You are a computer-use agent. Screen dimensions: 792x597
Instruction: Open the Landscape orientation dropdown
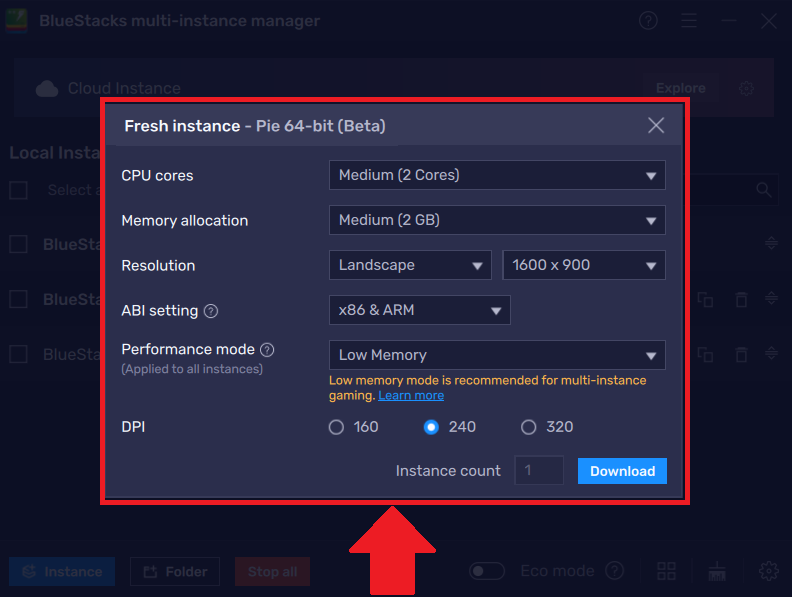[410, 265]
